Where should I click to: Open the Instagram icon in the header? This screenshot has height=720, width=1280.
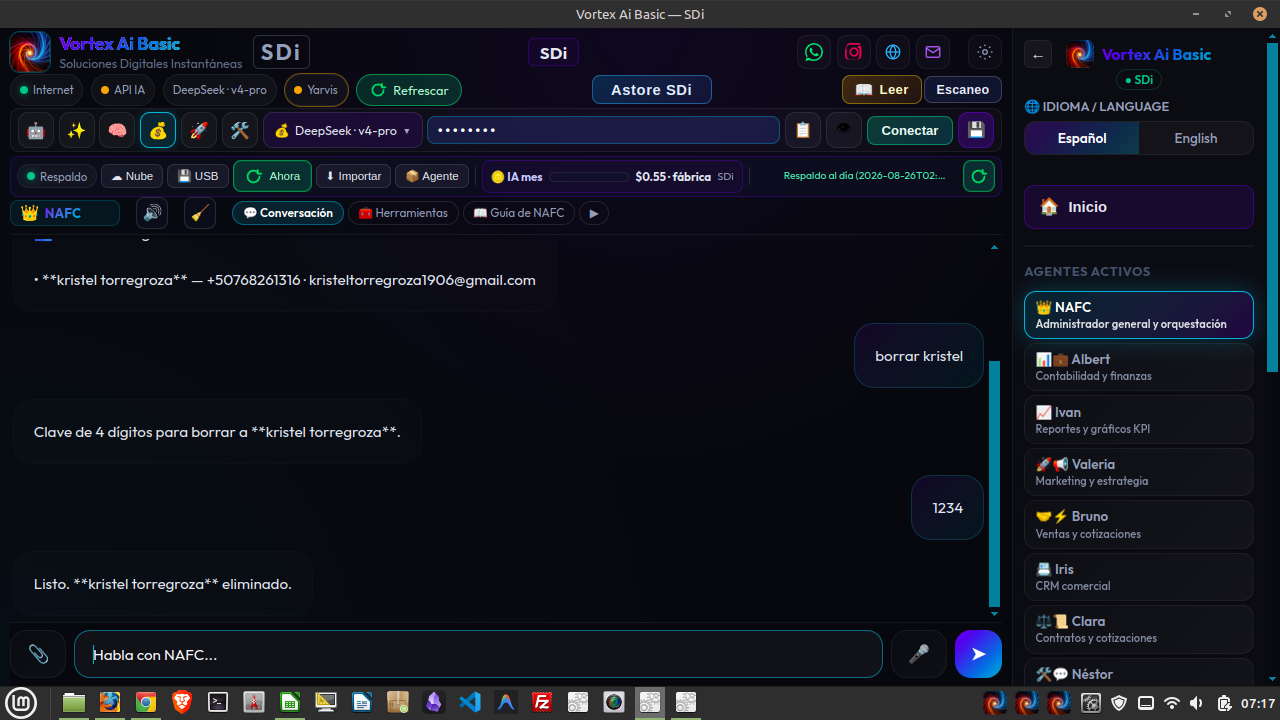pyautogui.click(x=853, y=52)
